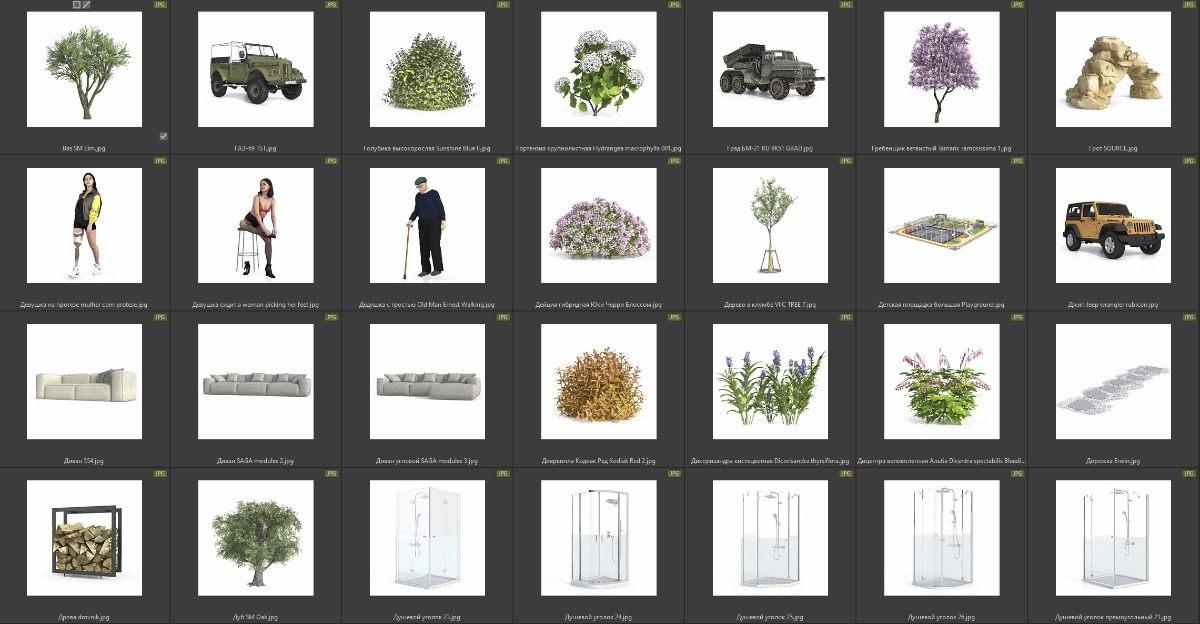Screen dimensions: 1200x624
Task: Select the purple tamarisk tree thumbnail
Action: tap(942, 70)
